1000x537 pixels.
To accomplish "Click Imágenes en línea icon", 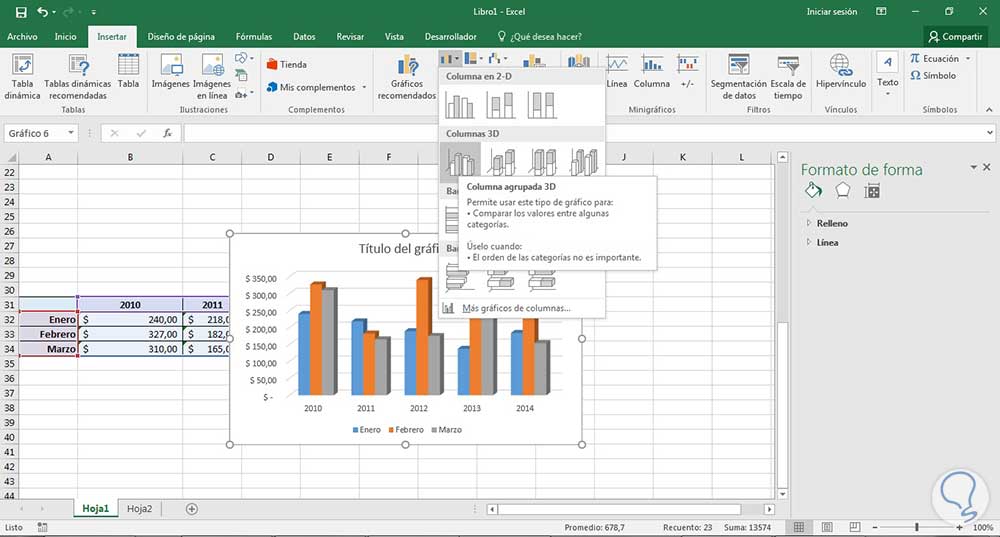I will click(212, 77).
